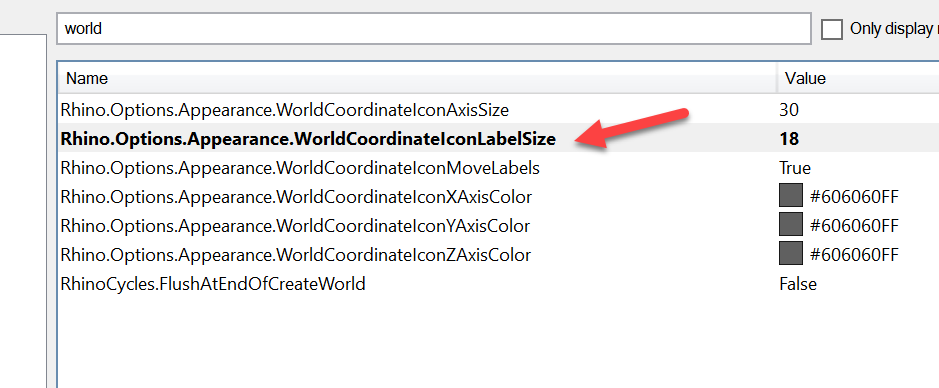Click the #606060FF value for ZAxisColor
The height and width of the screenshot is (388, 939).
[x=854, y=256]
